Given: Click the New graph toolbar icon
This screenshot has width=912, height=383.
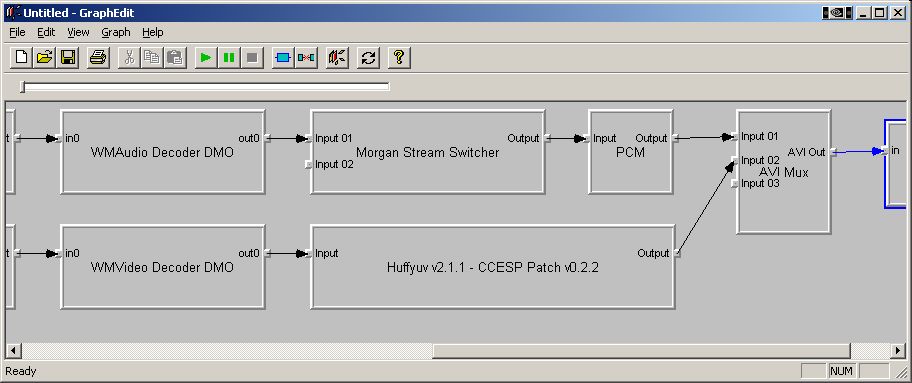Looking at the screenshot, I should point(22,58).
